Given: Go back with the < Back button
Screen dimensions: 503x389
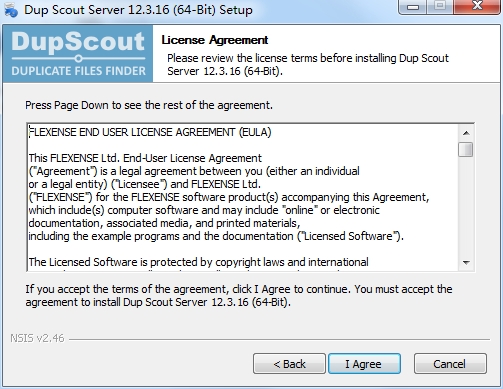Looking at the screenshot, I should [x=289, y=364].
